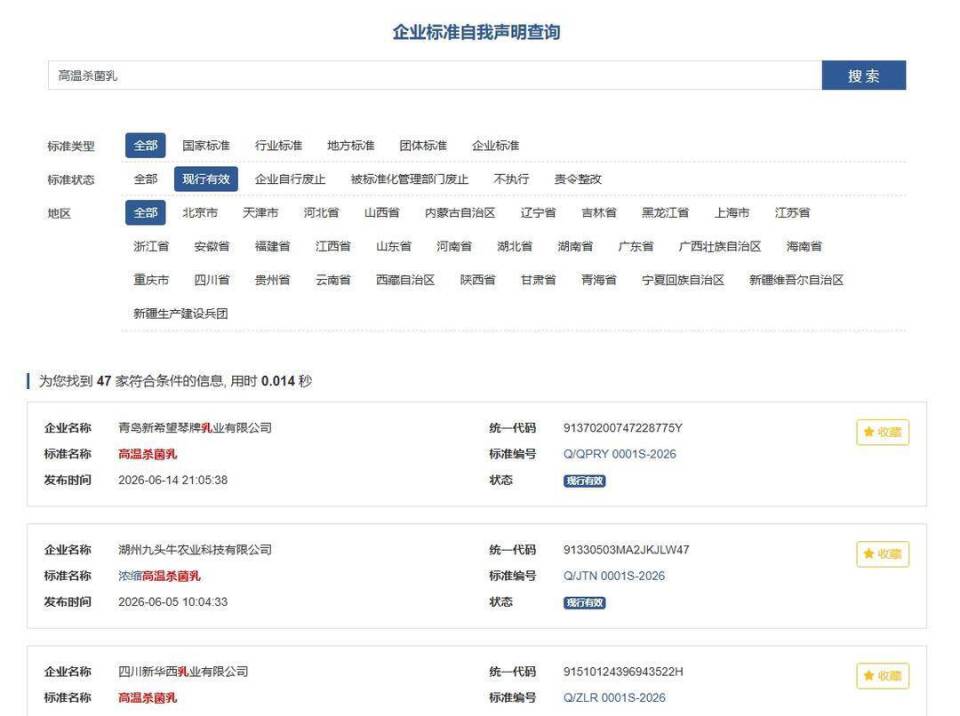Filter region to 贵州省
960x716 pixels.
272,281
